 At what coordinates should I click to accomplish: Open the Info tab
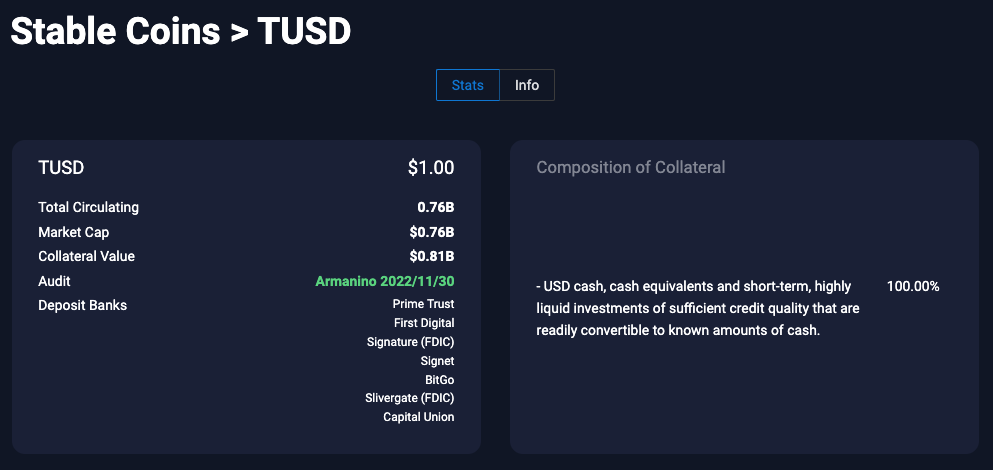point(527,85)
